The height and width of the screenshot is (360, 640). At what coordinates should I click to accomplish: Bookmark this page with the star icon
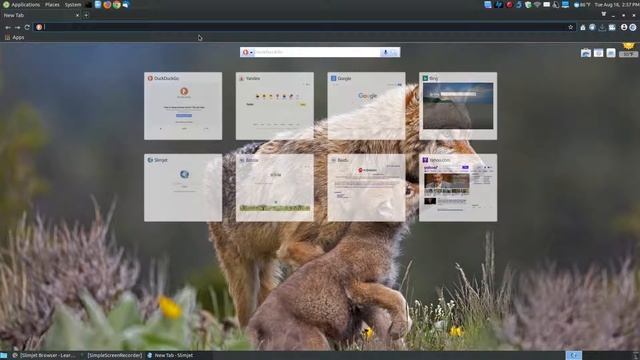(x=571, y=27)
